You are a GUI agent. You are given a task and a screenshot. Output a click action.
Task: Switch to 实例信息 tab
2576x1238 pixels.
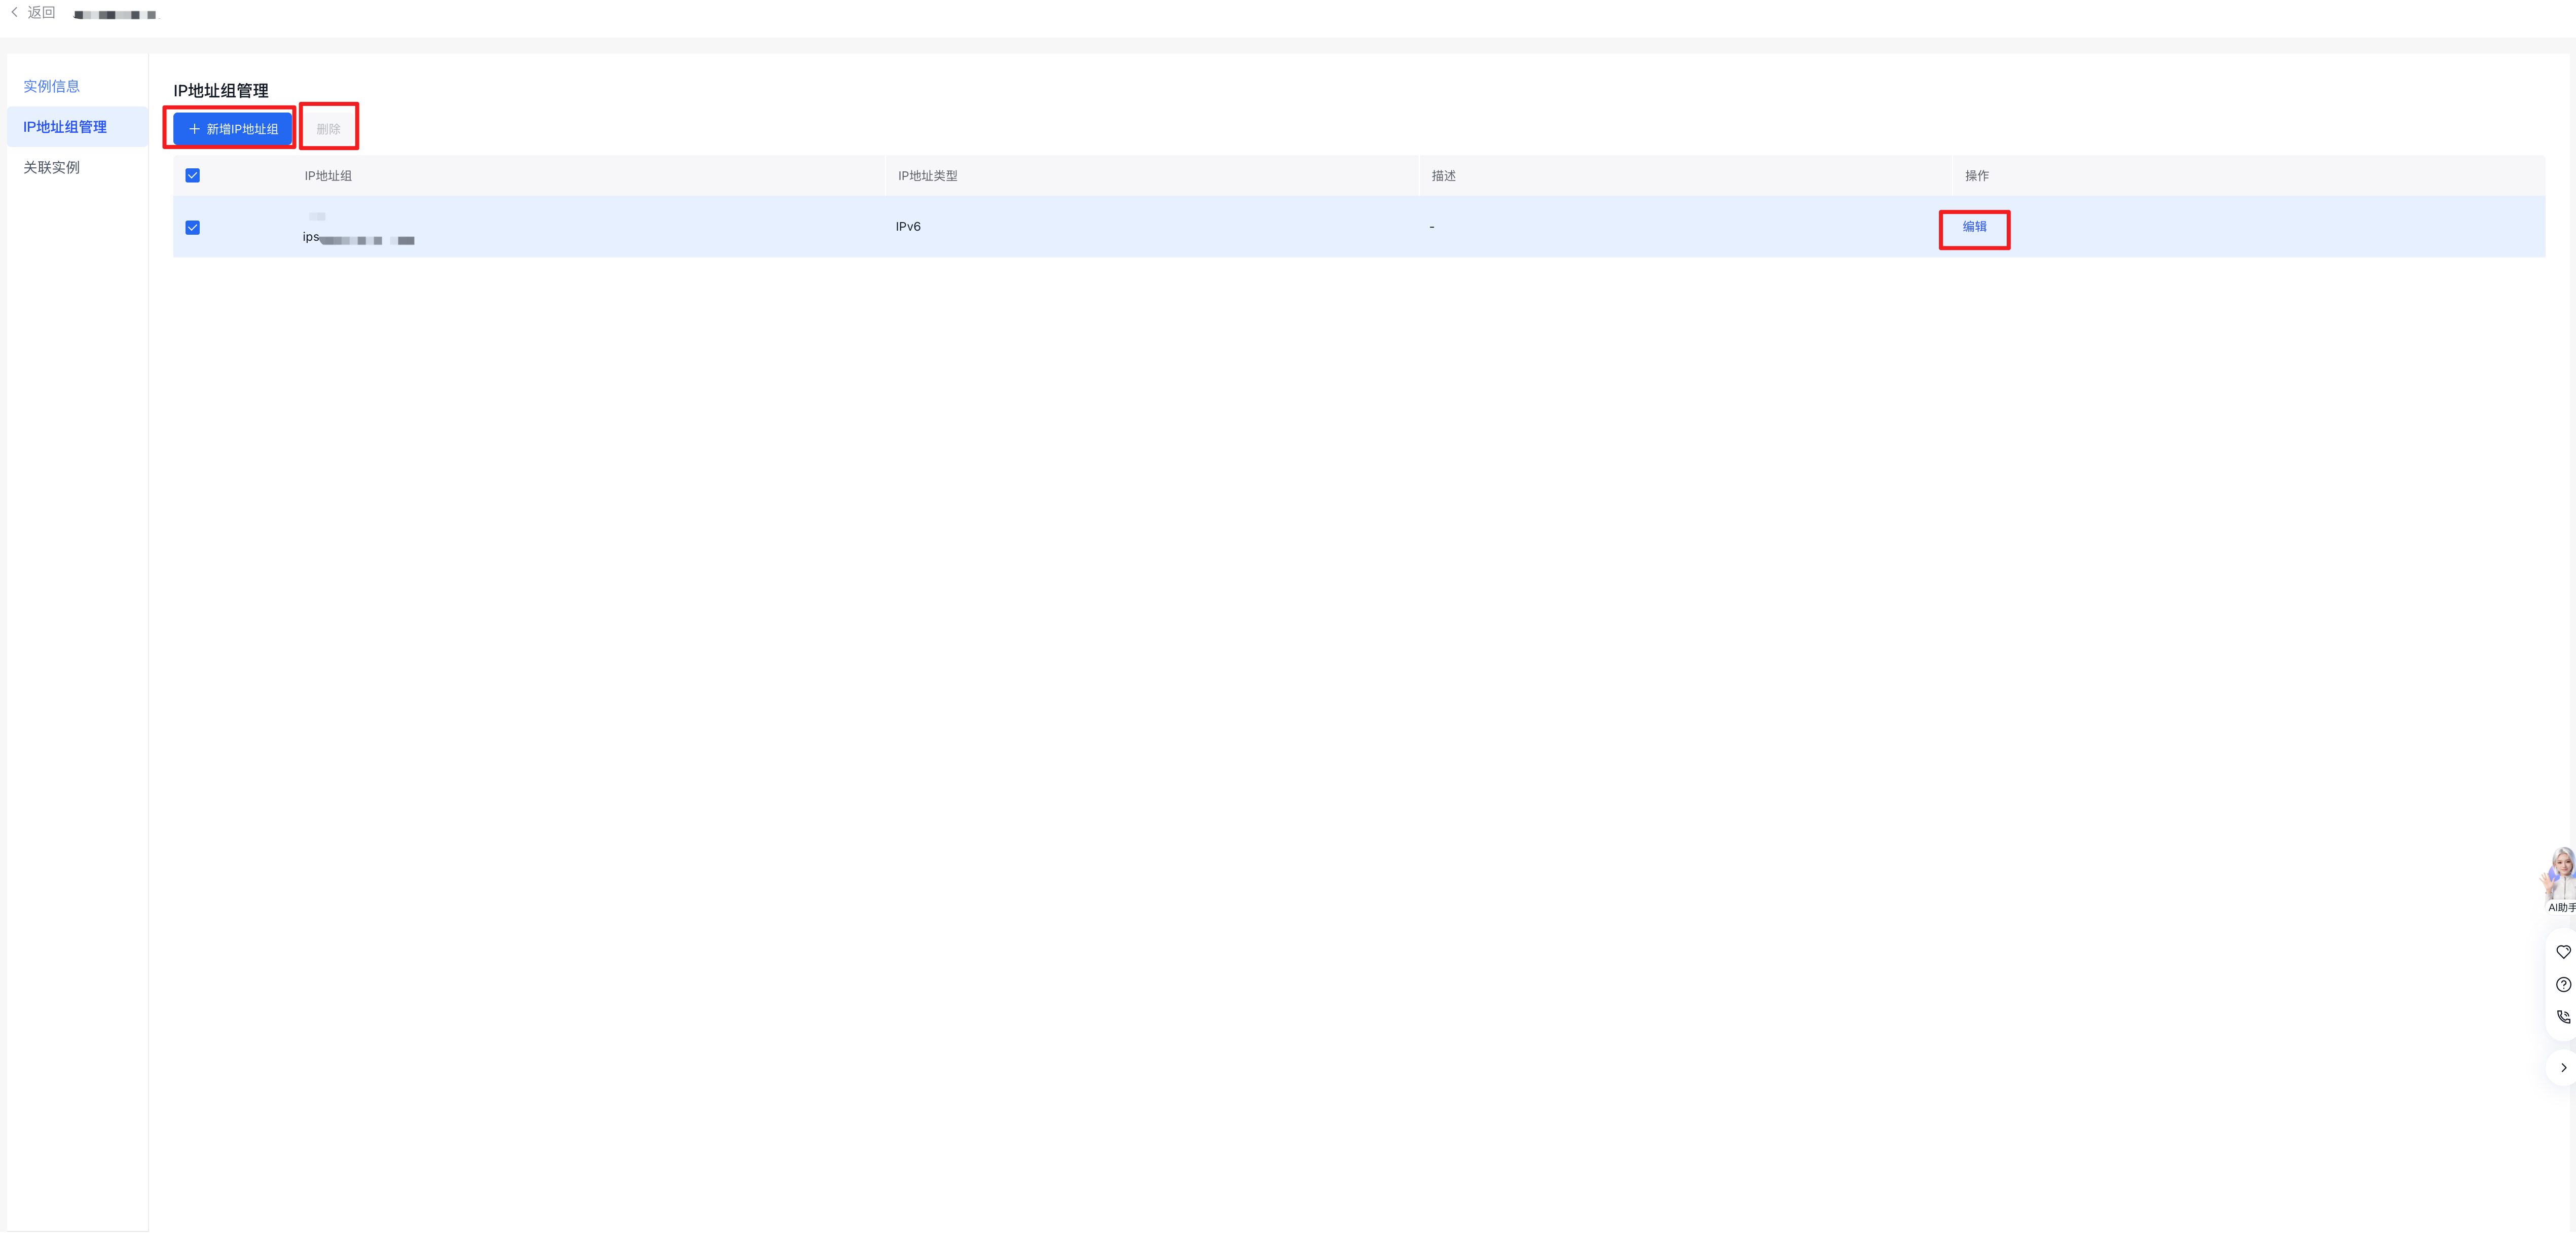point(52,87)
